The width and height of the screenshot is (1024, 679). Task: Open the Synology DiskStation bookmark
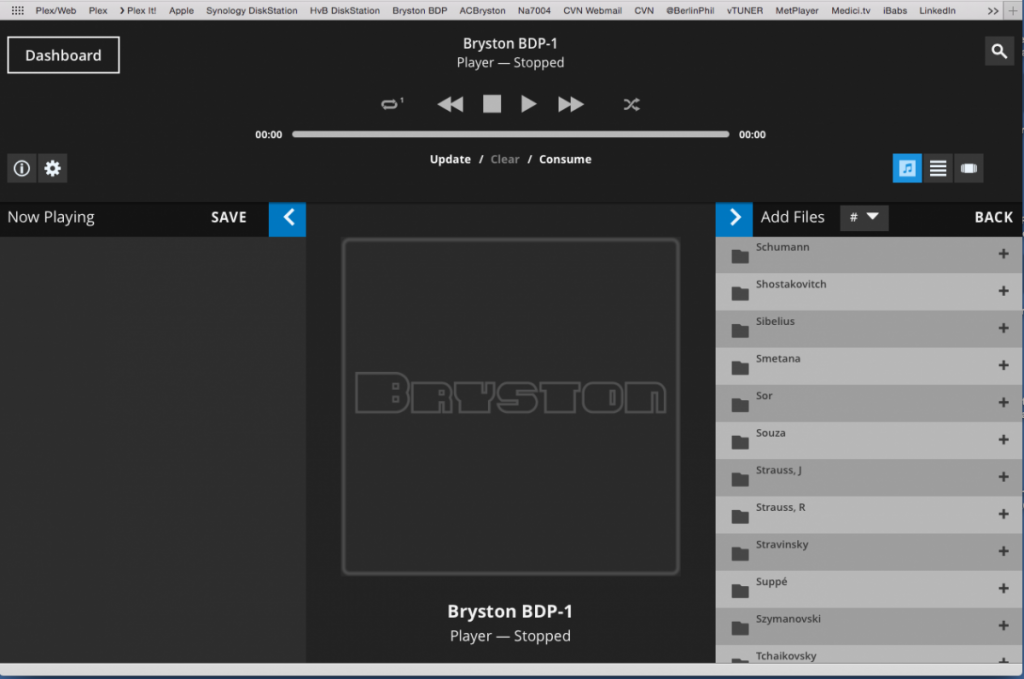click(251, 10)
